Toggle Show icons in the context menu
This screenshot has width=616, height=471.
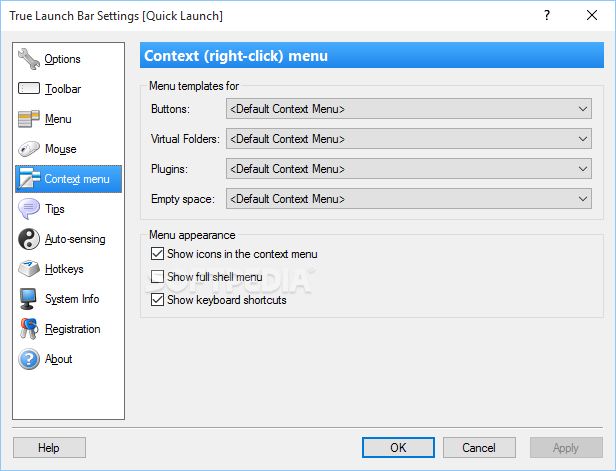[157, 254]
